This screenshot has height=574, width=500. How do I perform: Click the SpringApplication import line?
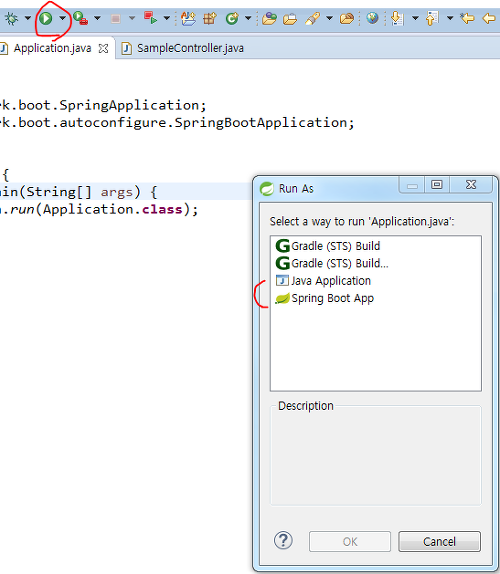point(103,105)
